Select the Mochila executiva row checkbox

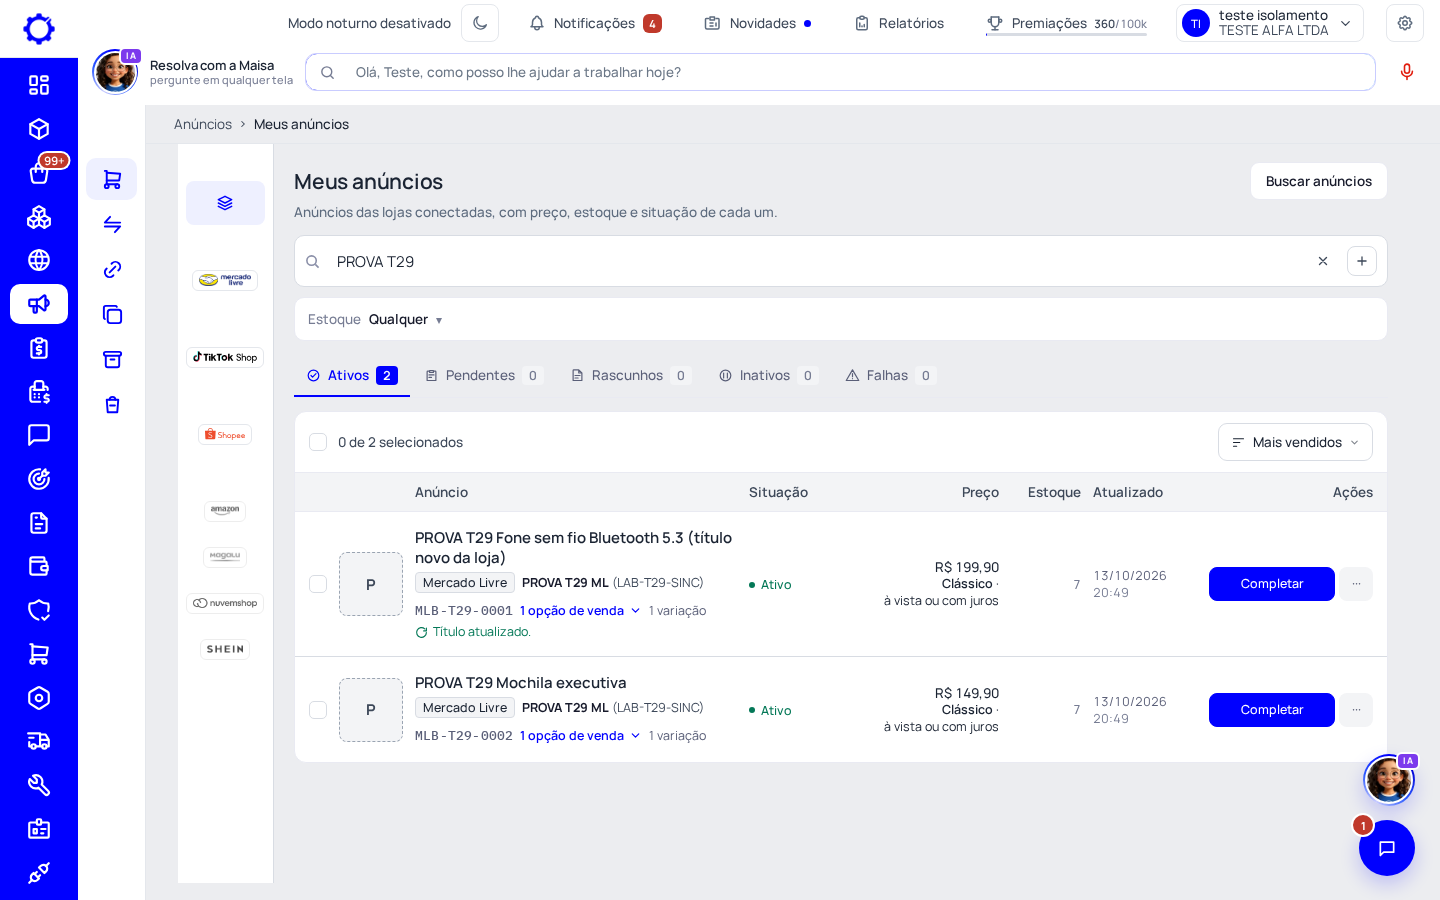318,710
